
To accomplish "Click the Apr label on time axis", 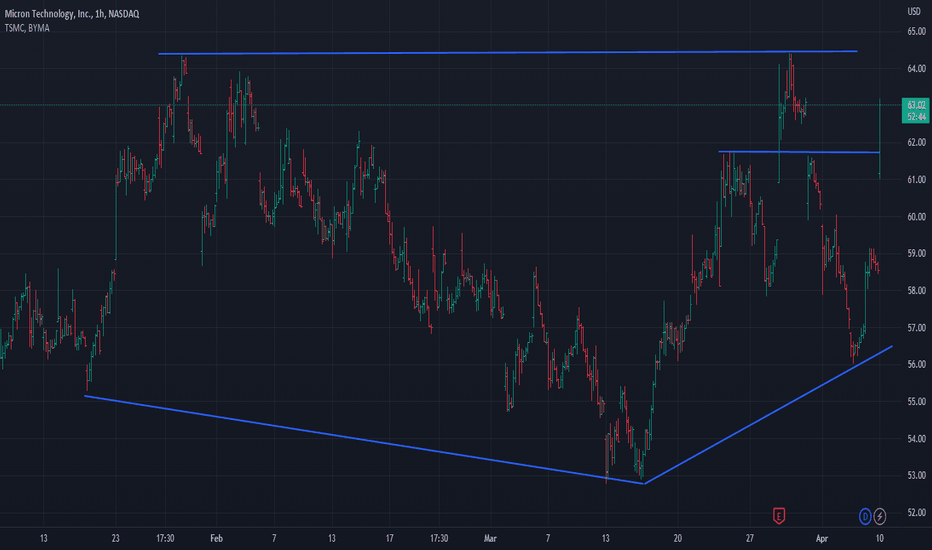I will 821,539.
